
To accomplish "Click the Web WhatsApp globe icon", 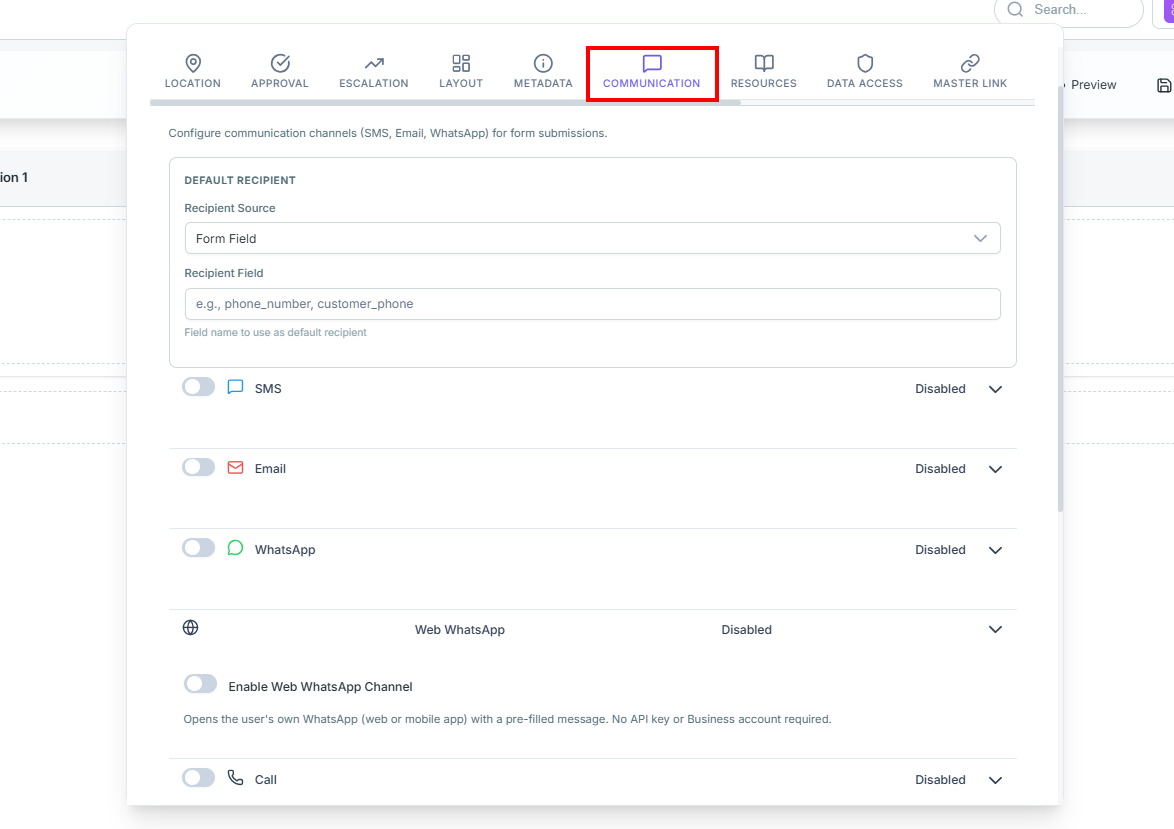I will (191, 628).
